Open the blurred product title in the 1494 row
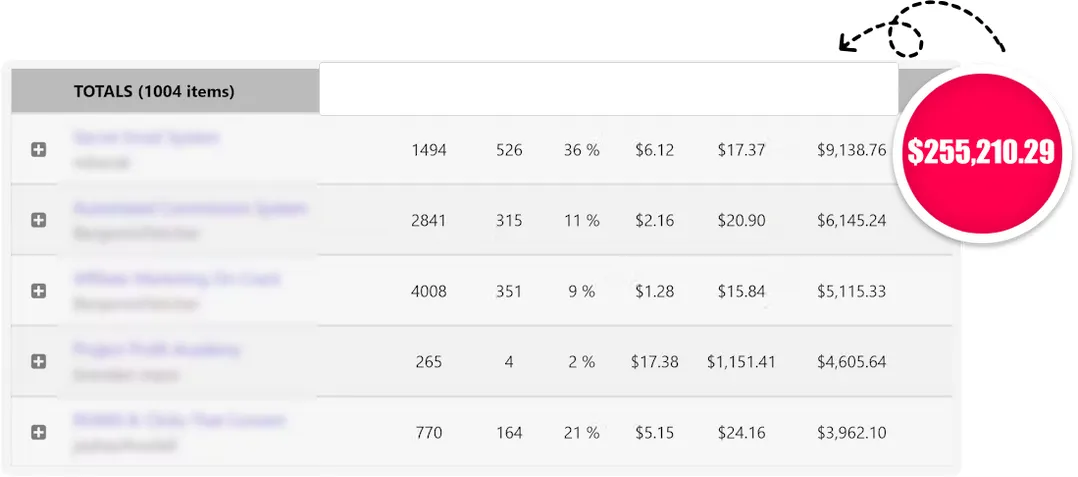1078x477 pixels. [x=146, y=137]
